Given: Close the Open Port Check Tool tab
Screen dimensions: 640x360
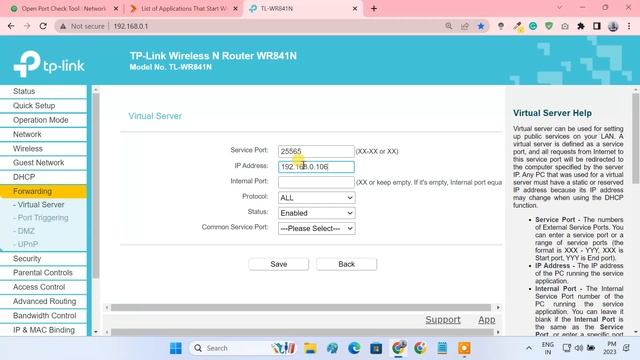Looking at the screenshot, I should [x=116, y=9].
